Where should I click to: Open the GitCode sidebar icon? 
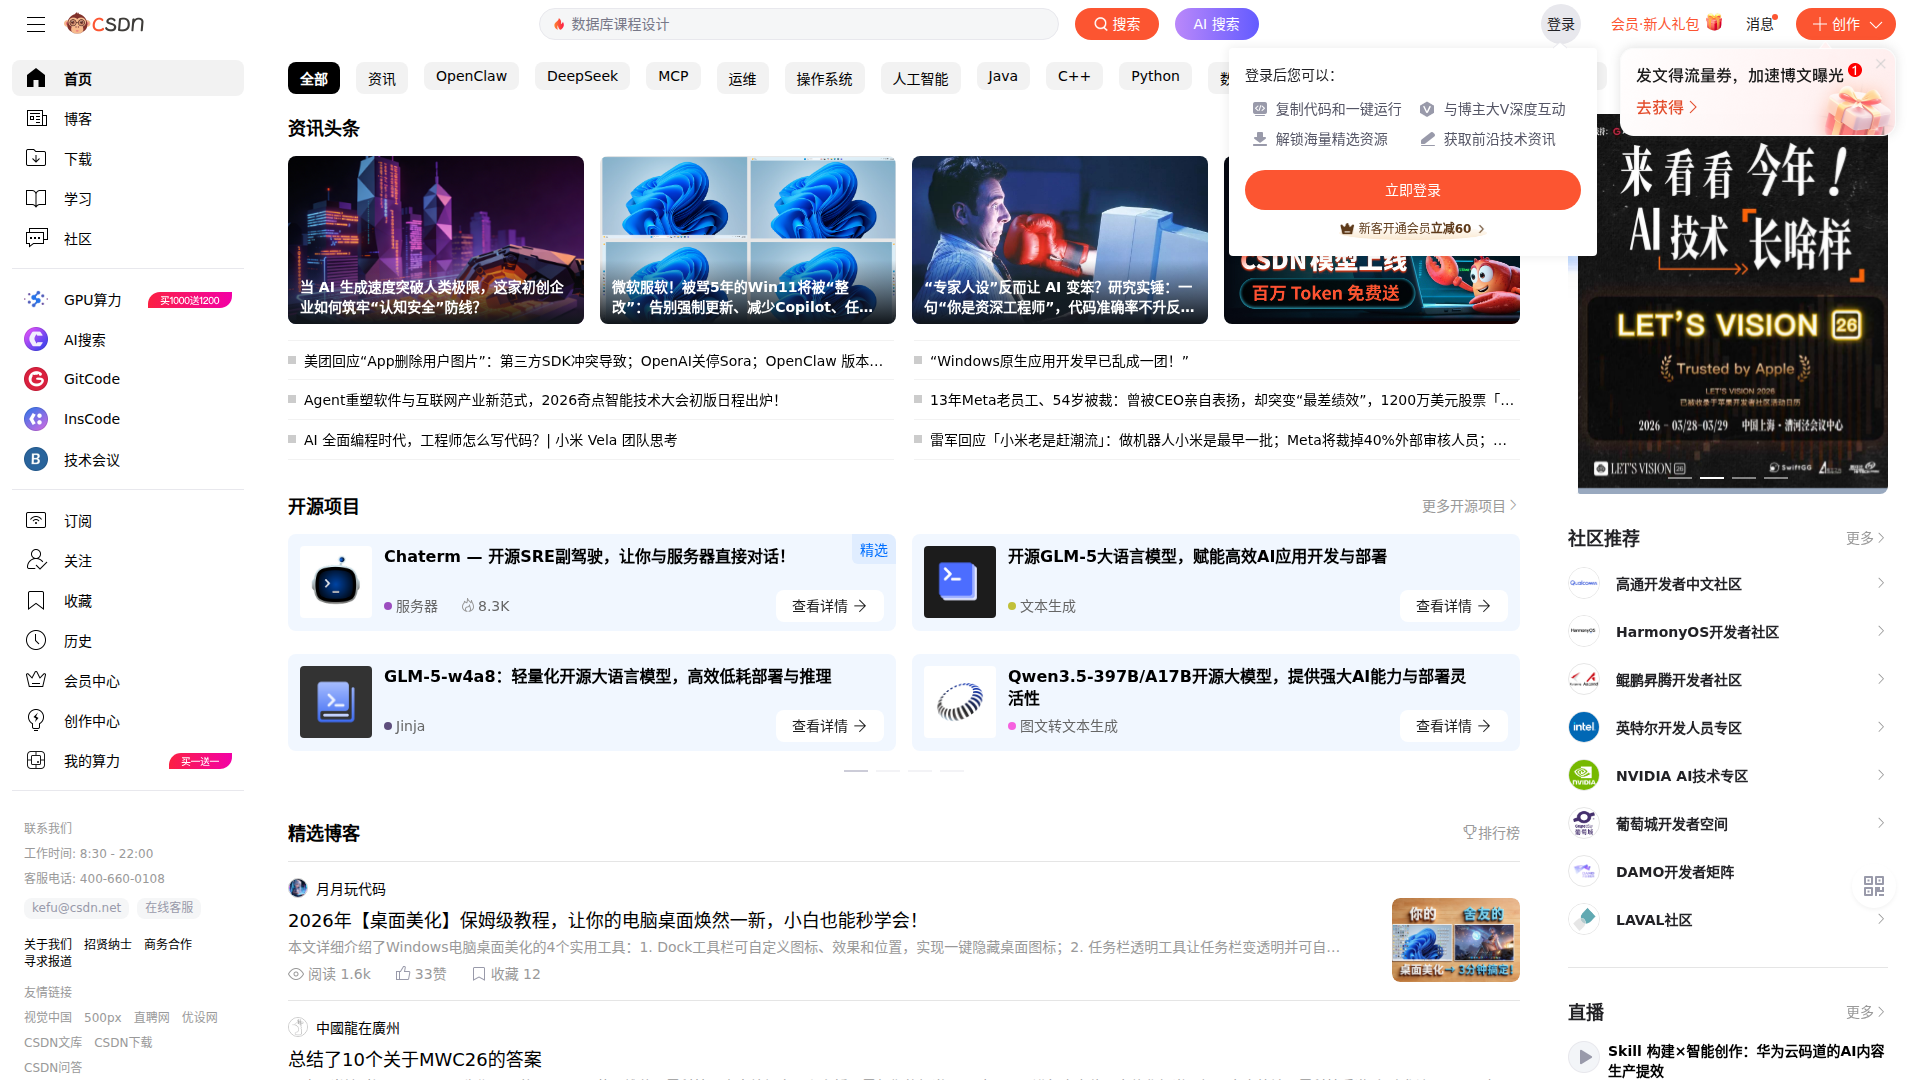point(36,379)
